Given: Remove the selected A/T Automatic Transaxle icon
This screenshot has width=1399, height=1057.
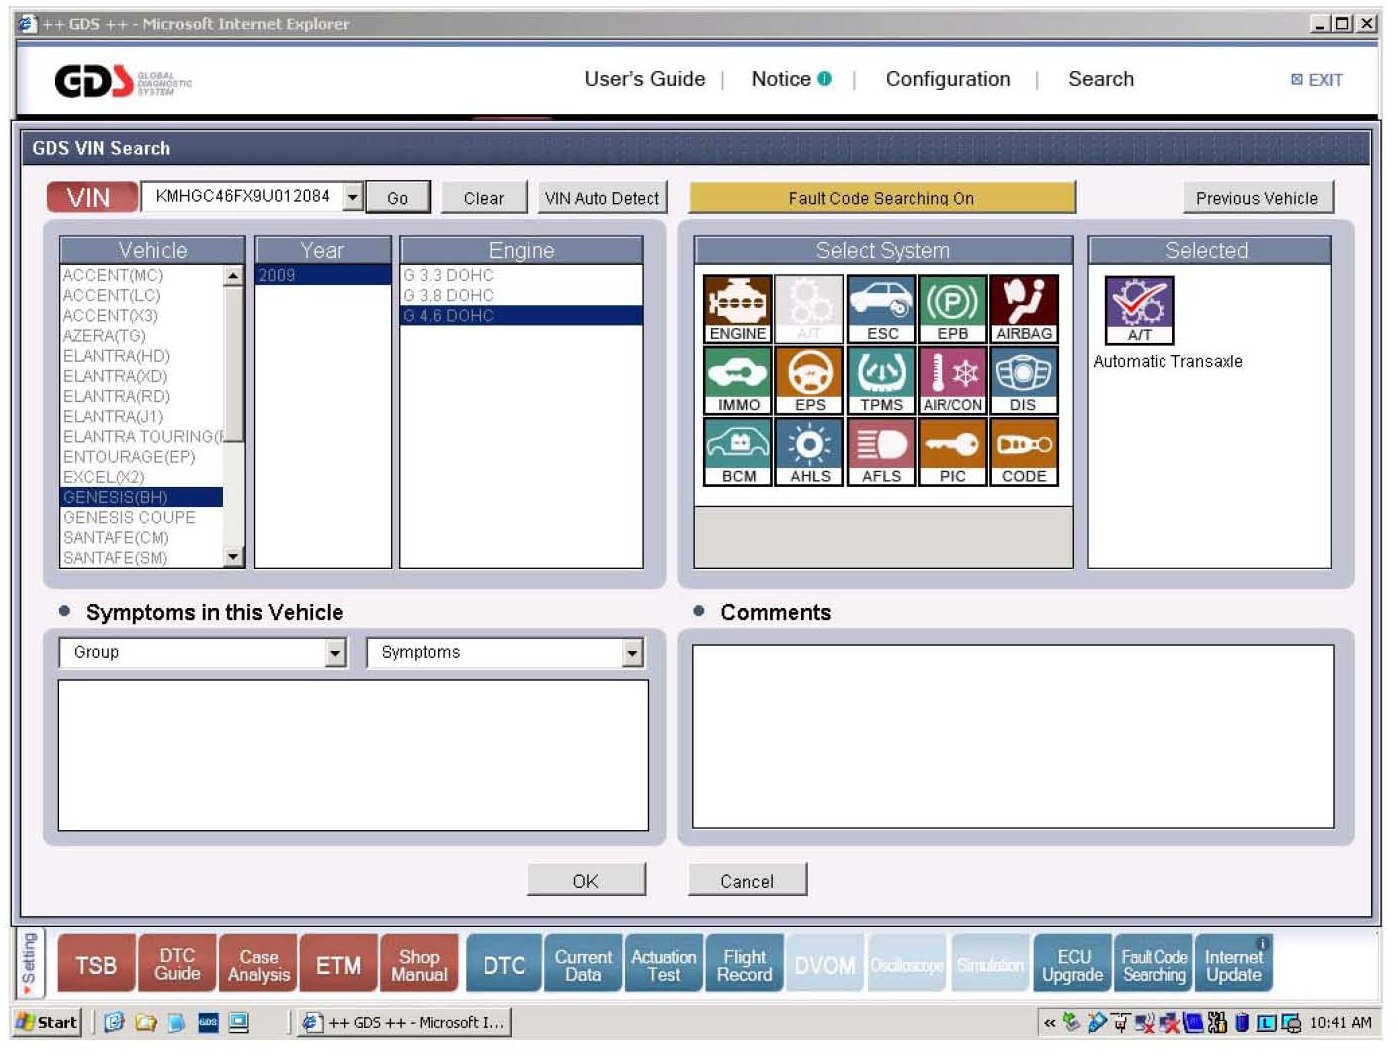Looking at the screenshot, I should [x=1138, y=310].
